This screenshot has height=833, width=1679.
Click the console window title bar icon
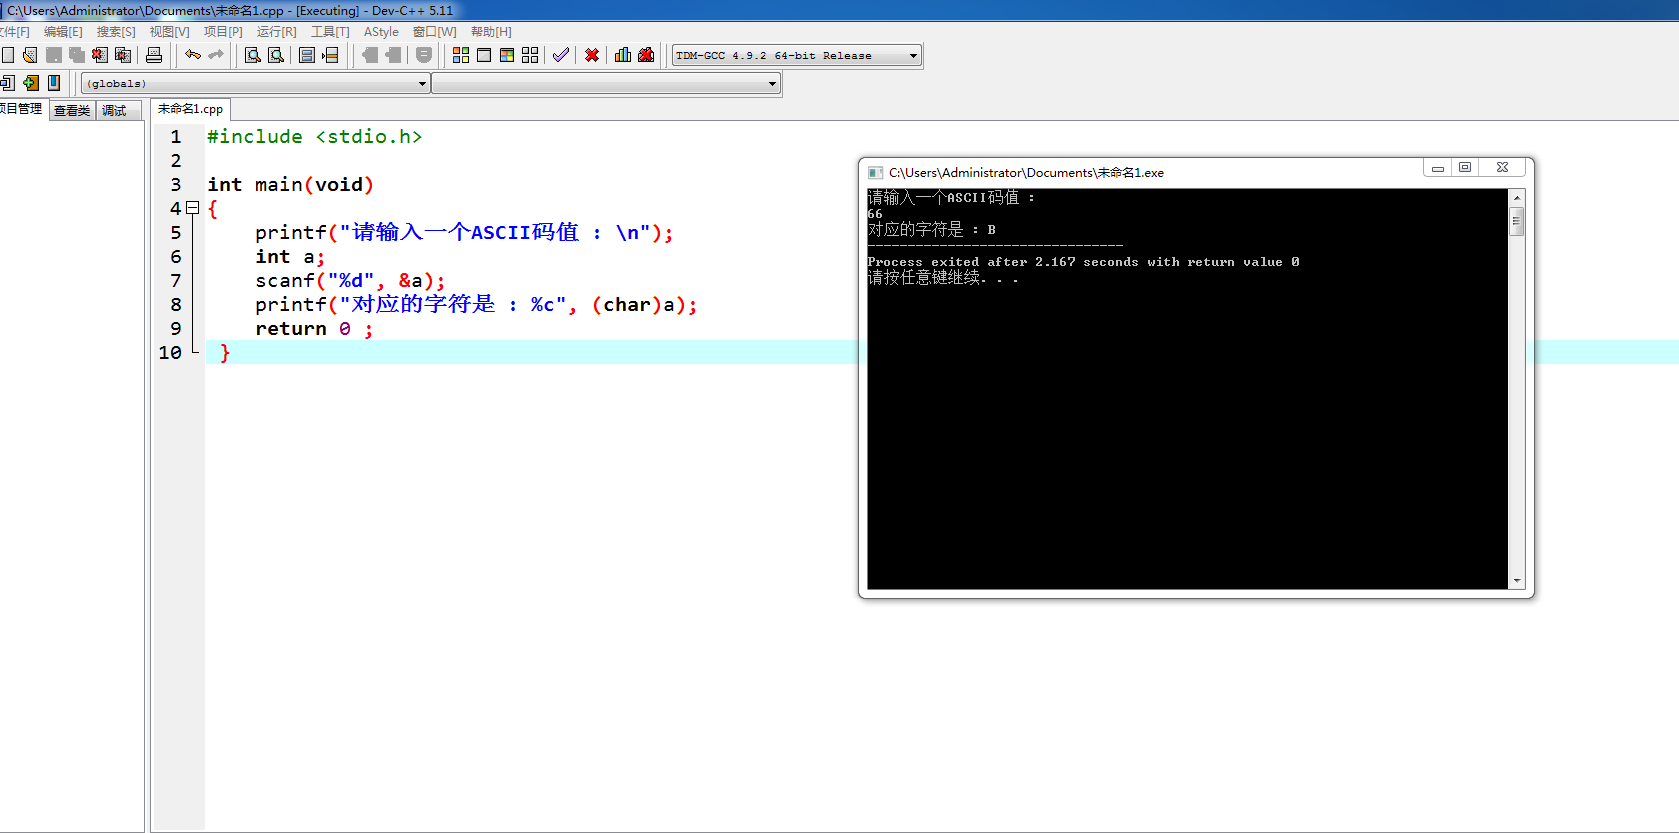[x=875, y=173]
